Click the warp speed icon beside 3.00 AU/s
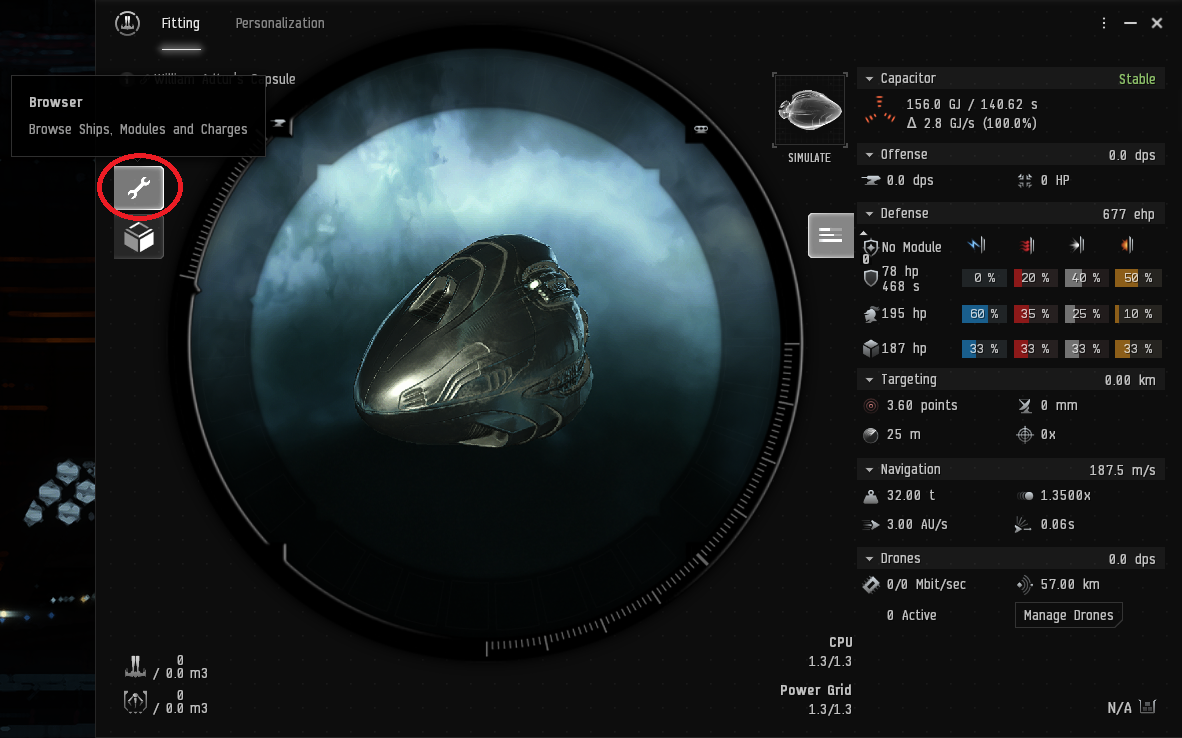The width and height of the screenshot is (1182, 738). (x=871, y=525)
